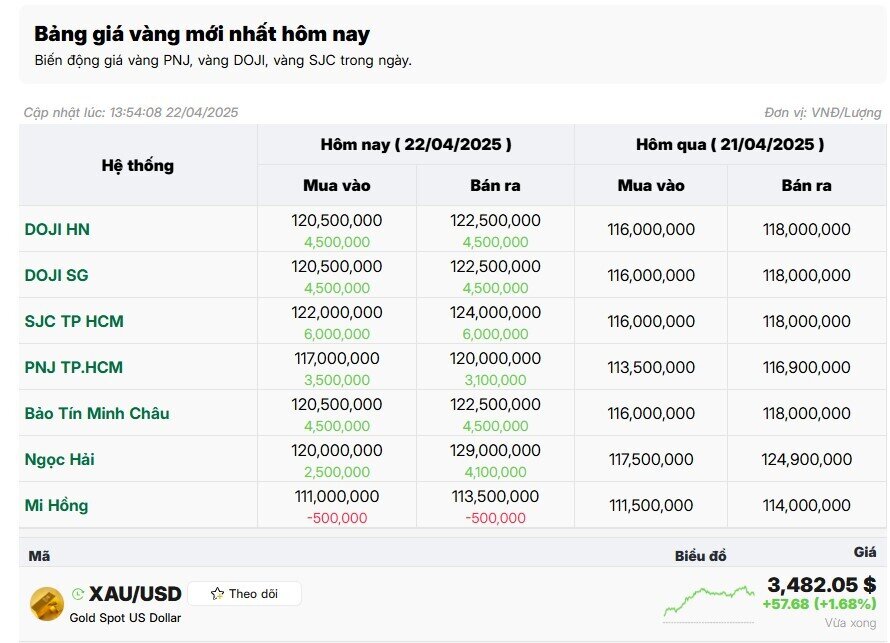890x643 pixels.
Task: Click the star icon in Theo dõi button
Action: click(217, 594)
